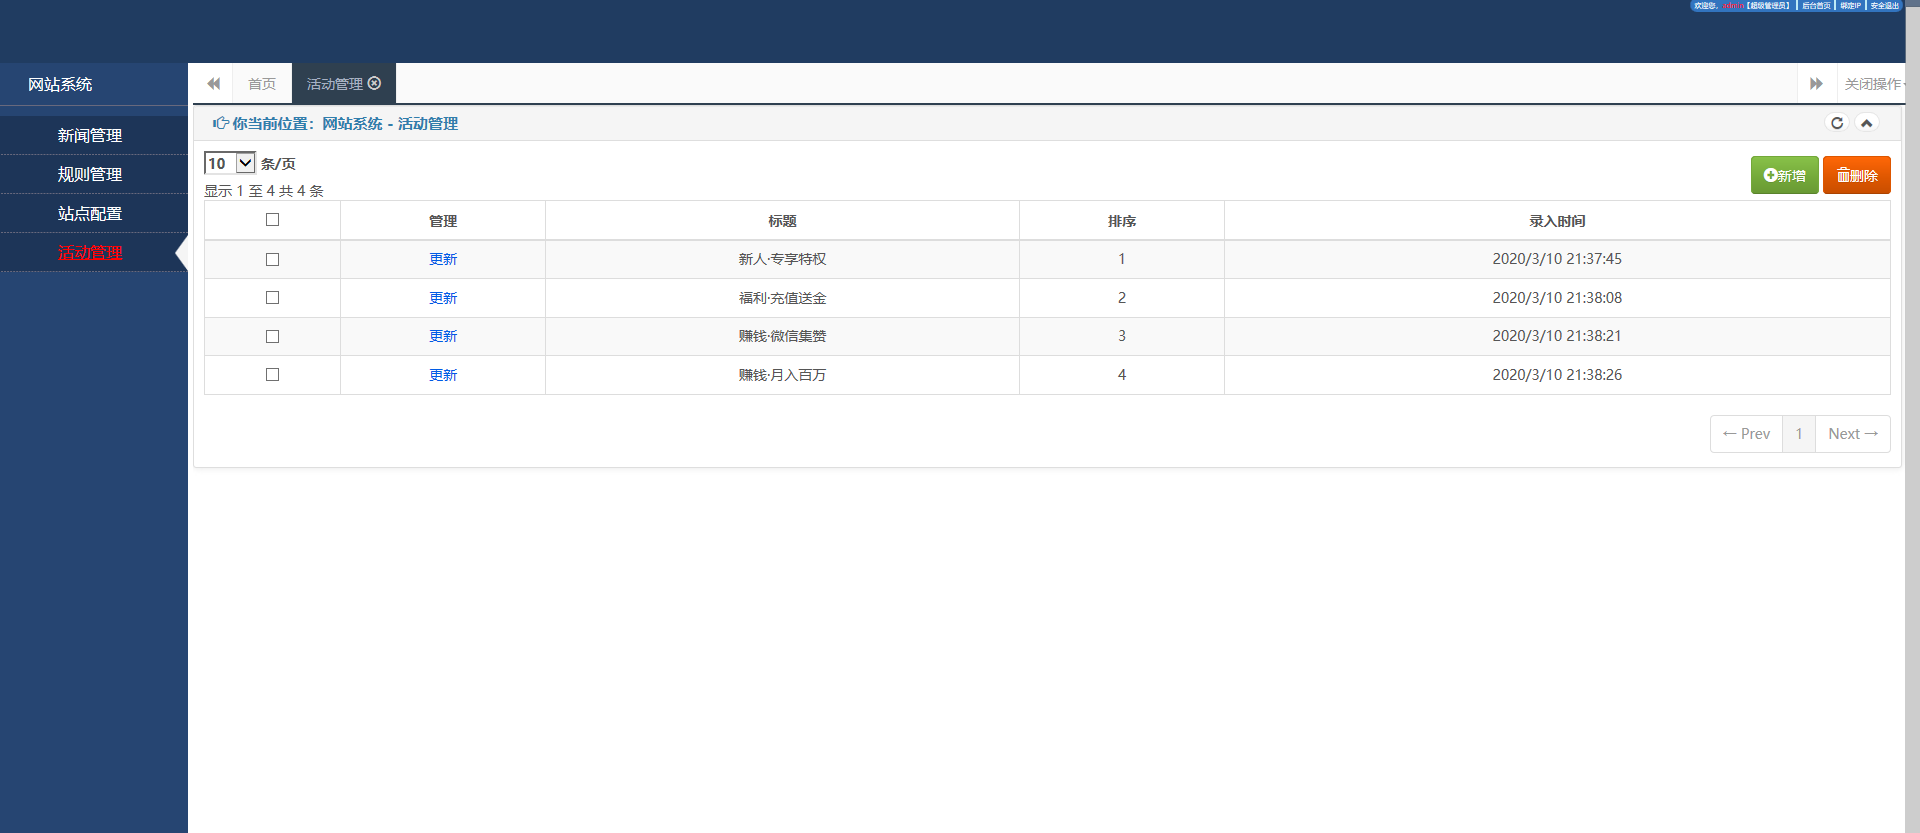Select checkbox for 赚钱·微信集赞 row
This screenshot has height=833, width=1920.
(x=272, y=336)
